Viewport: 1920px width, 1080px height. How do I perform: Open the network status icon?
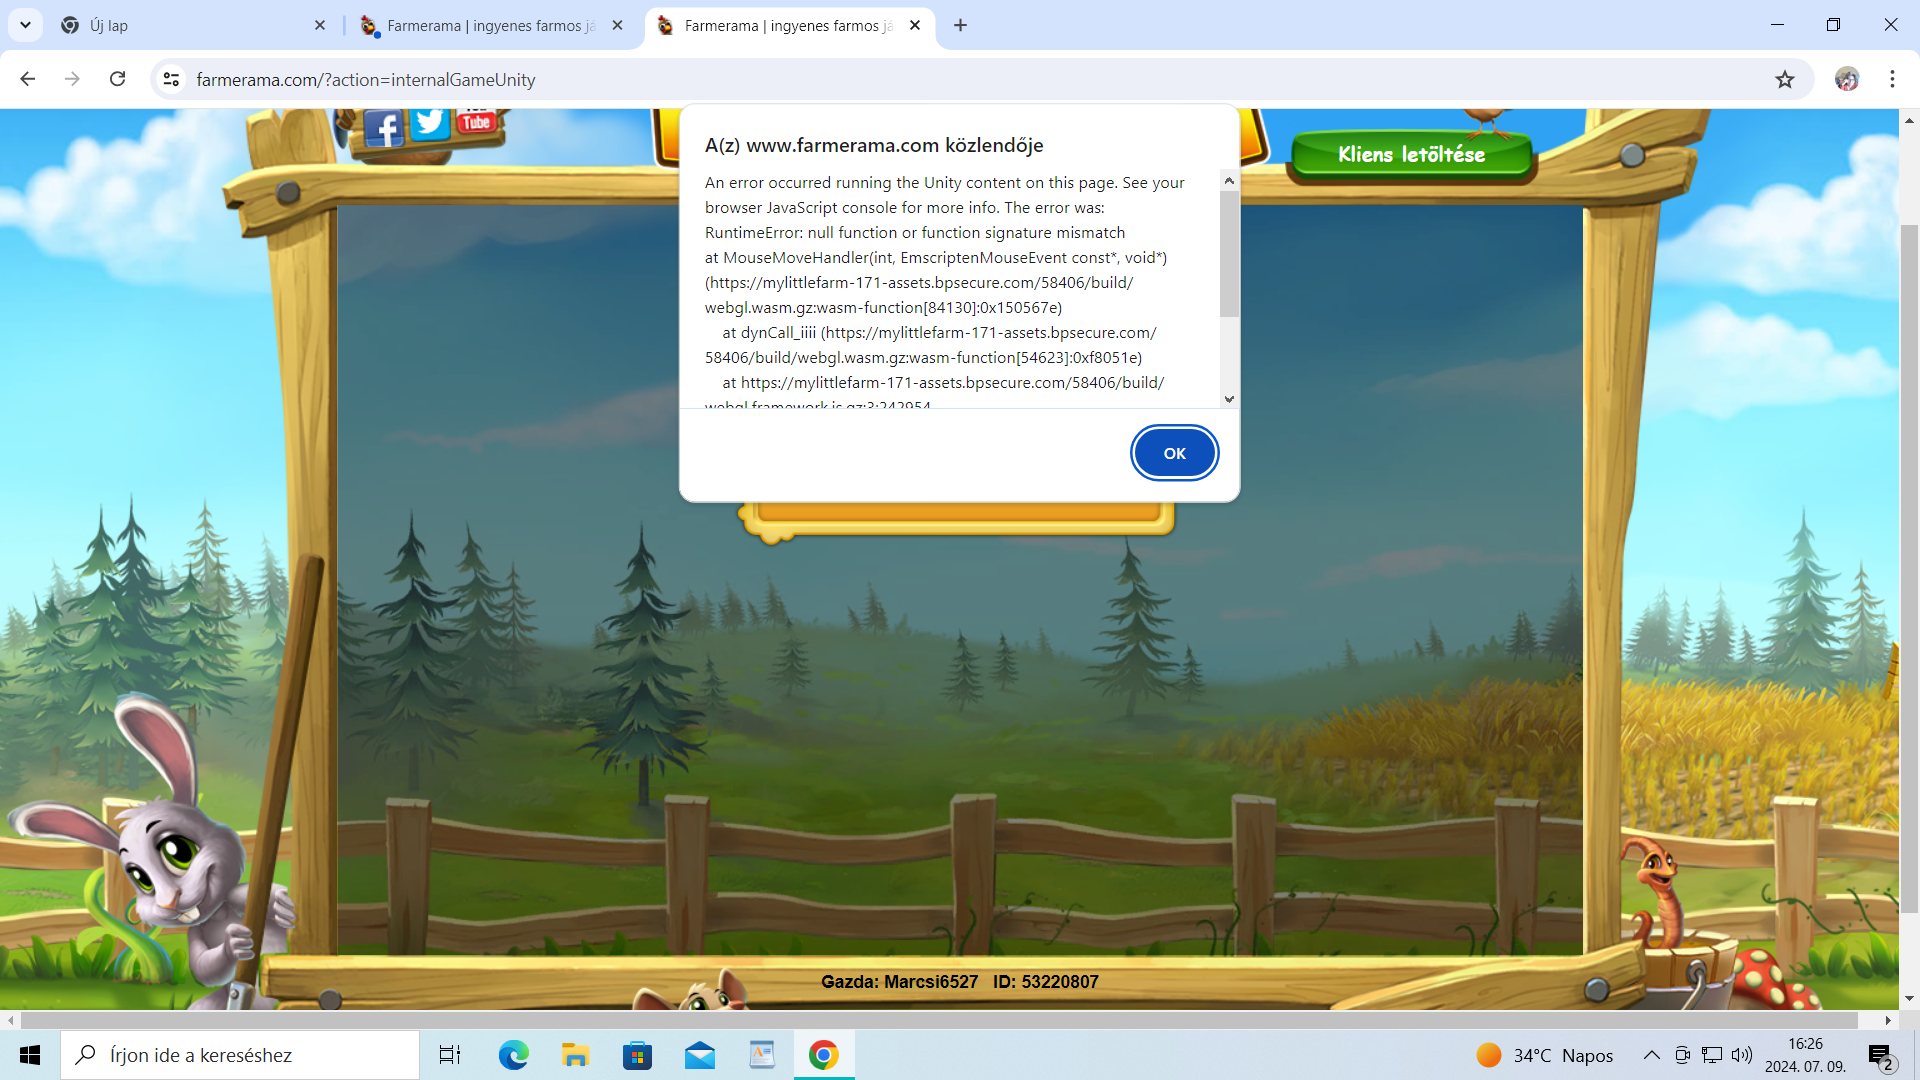click(1712, 1055)
